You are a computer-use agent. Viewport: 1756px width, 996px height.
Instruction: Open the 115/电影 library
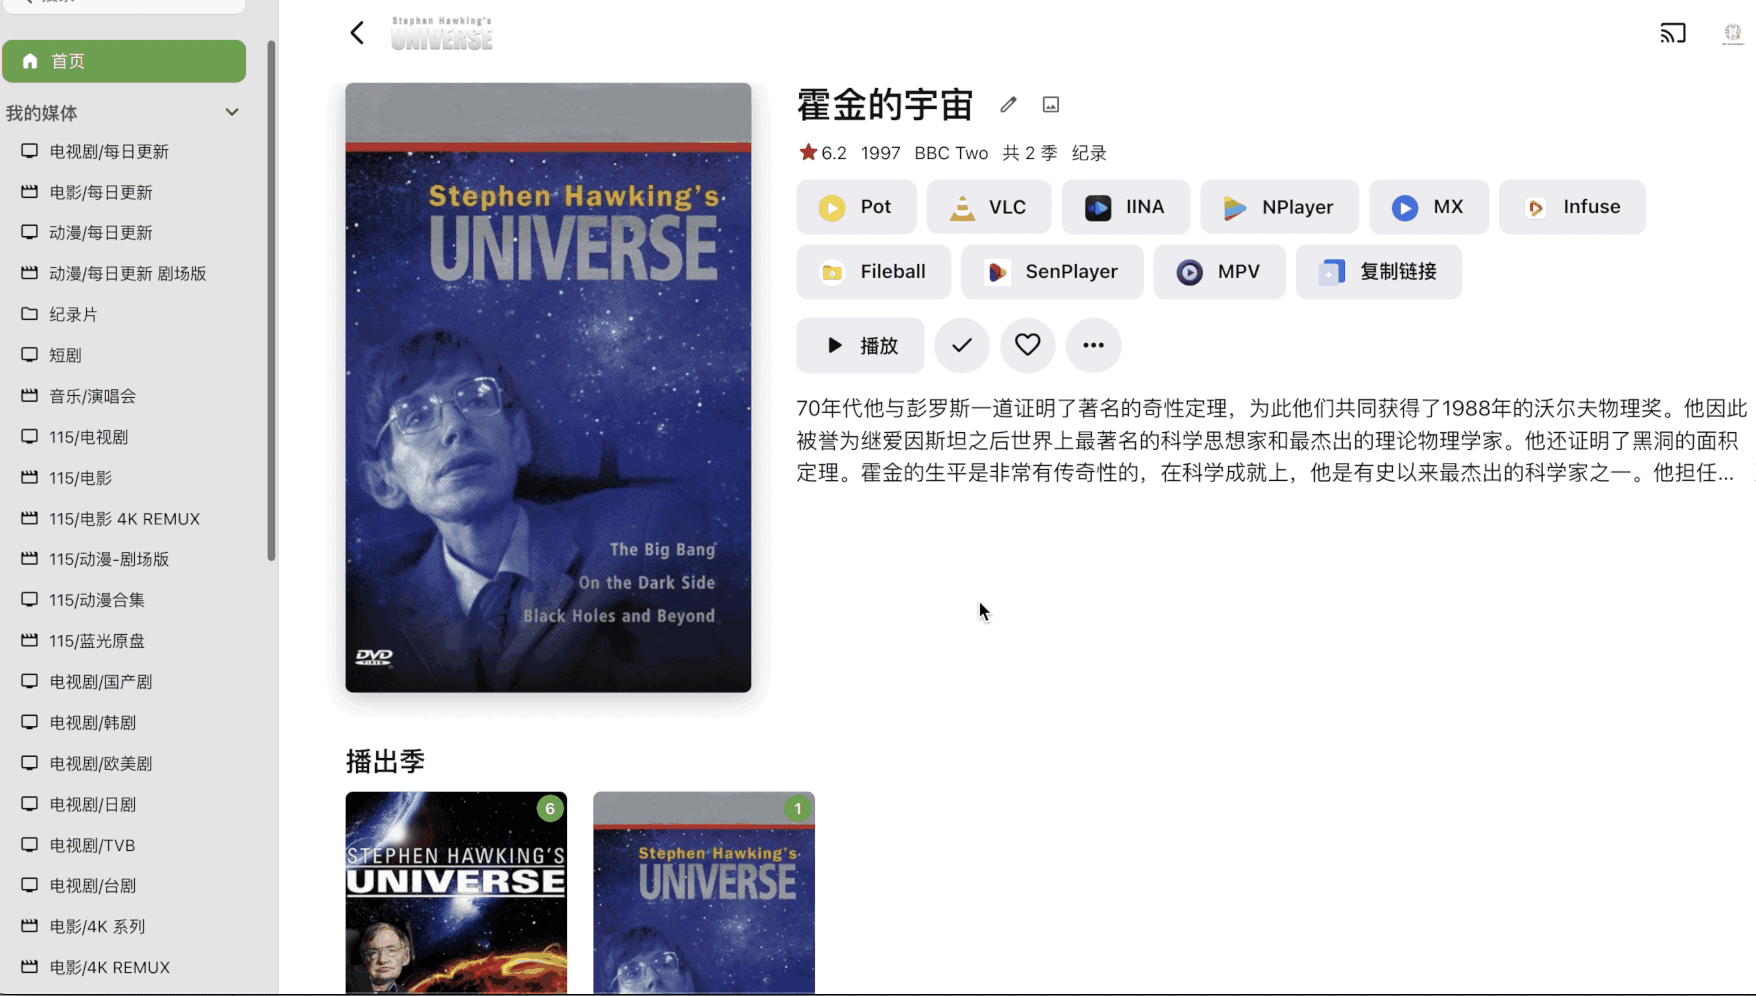coord(124,478)
